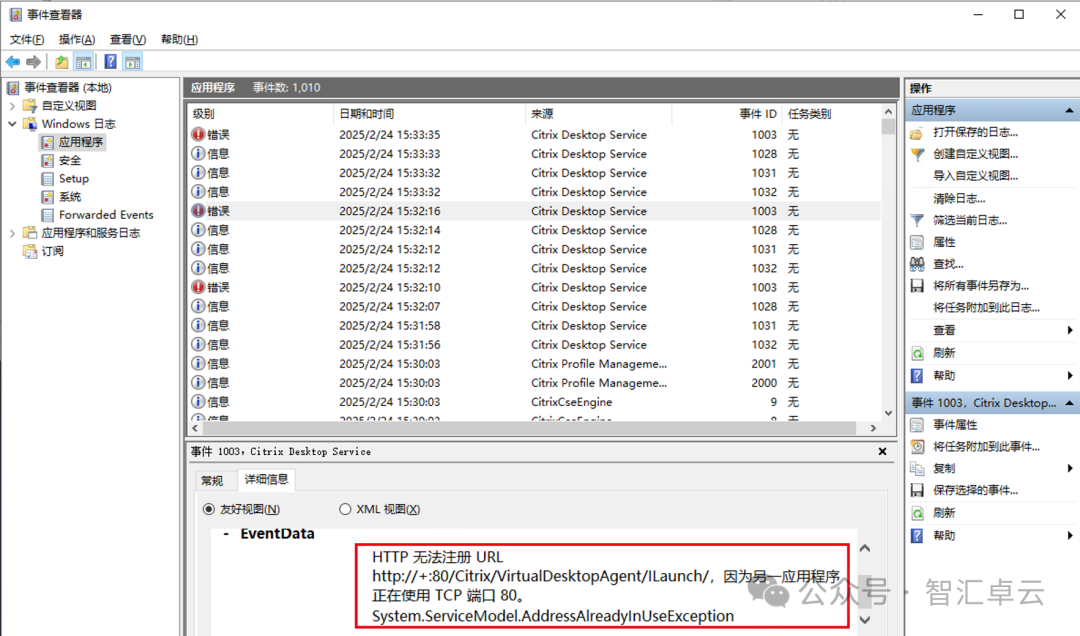Collapse the EventData node
The width and height of the screenshot is (1080, 636).
pos(226,534)
